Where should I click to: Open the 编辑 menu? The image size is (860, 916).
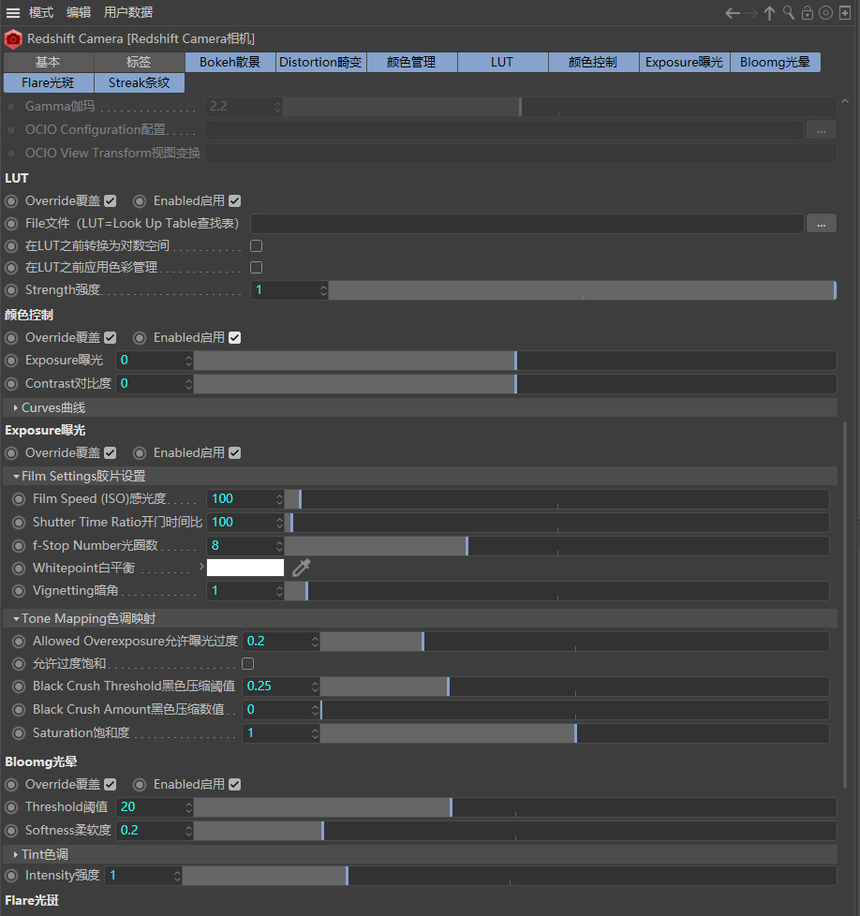point(78,13)
